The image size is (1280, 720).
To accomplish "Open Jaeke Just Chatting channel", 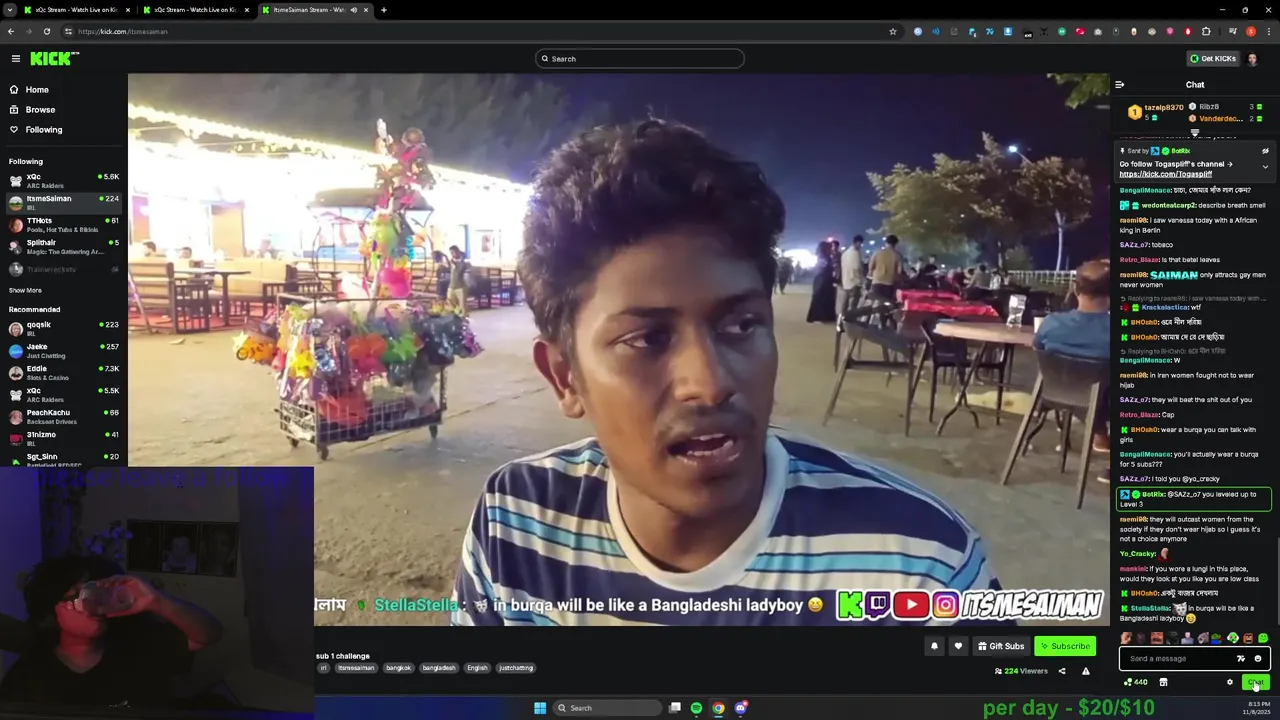I will tap(64, 351).
